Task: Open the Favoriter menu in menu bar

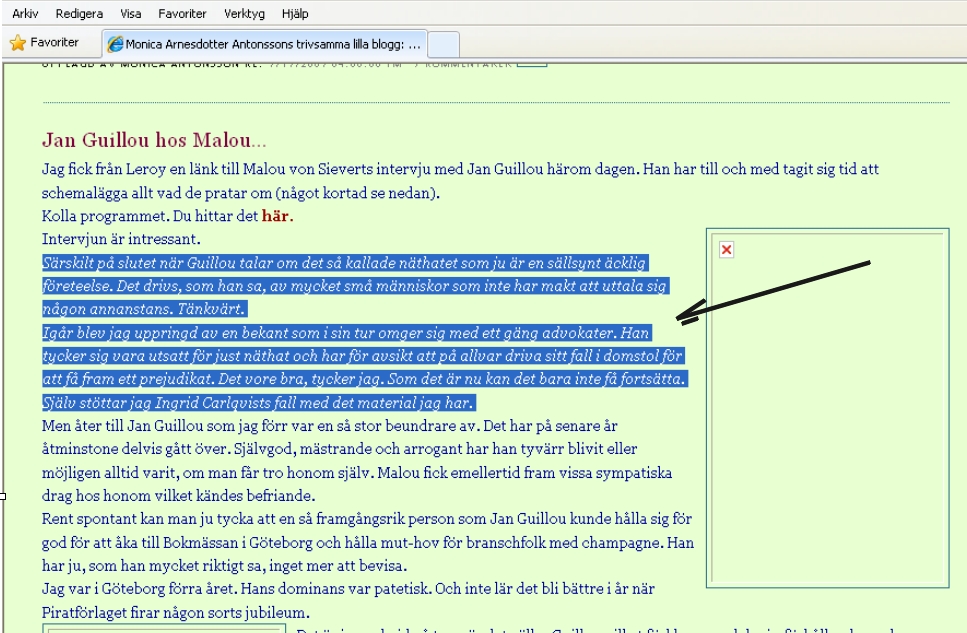Action: tap(182, 13)
